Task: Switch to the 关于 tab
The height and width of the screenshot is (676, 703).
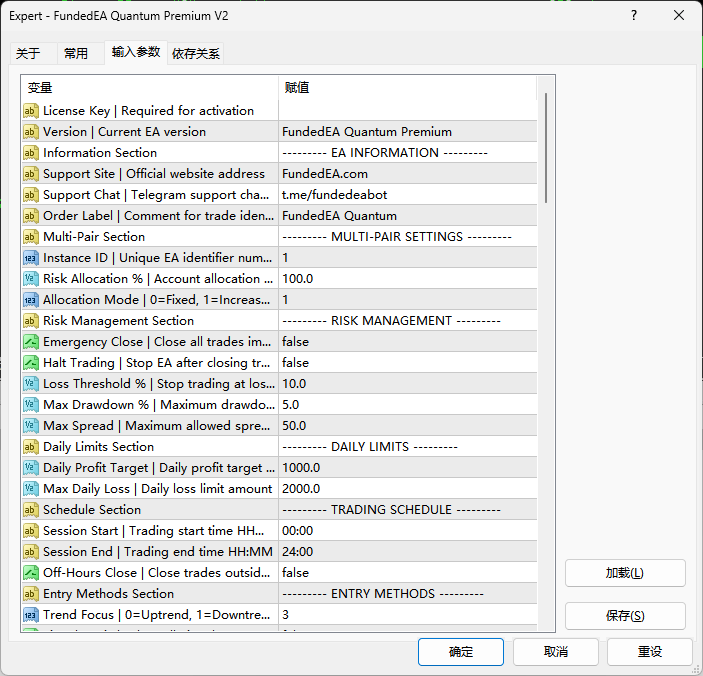Action: [29, 54]
